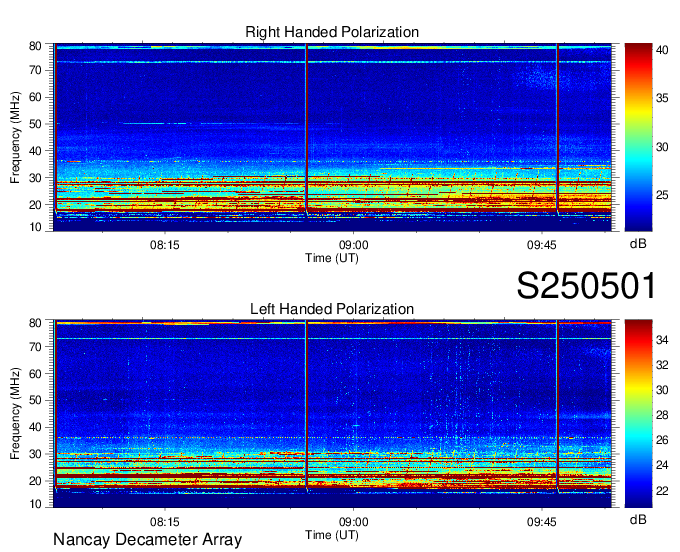Click the 08:15 time tick under Left Handed plot
This screenshot has height=552, width=680.
tap(164, 522)
